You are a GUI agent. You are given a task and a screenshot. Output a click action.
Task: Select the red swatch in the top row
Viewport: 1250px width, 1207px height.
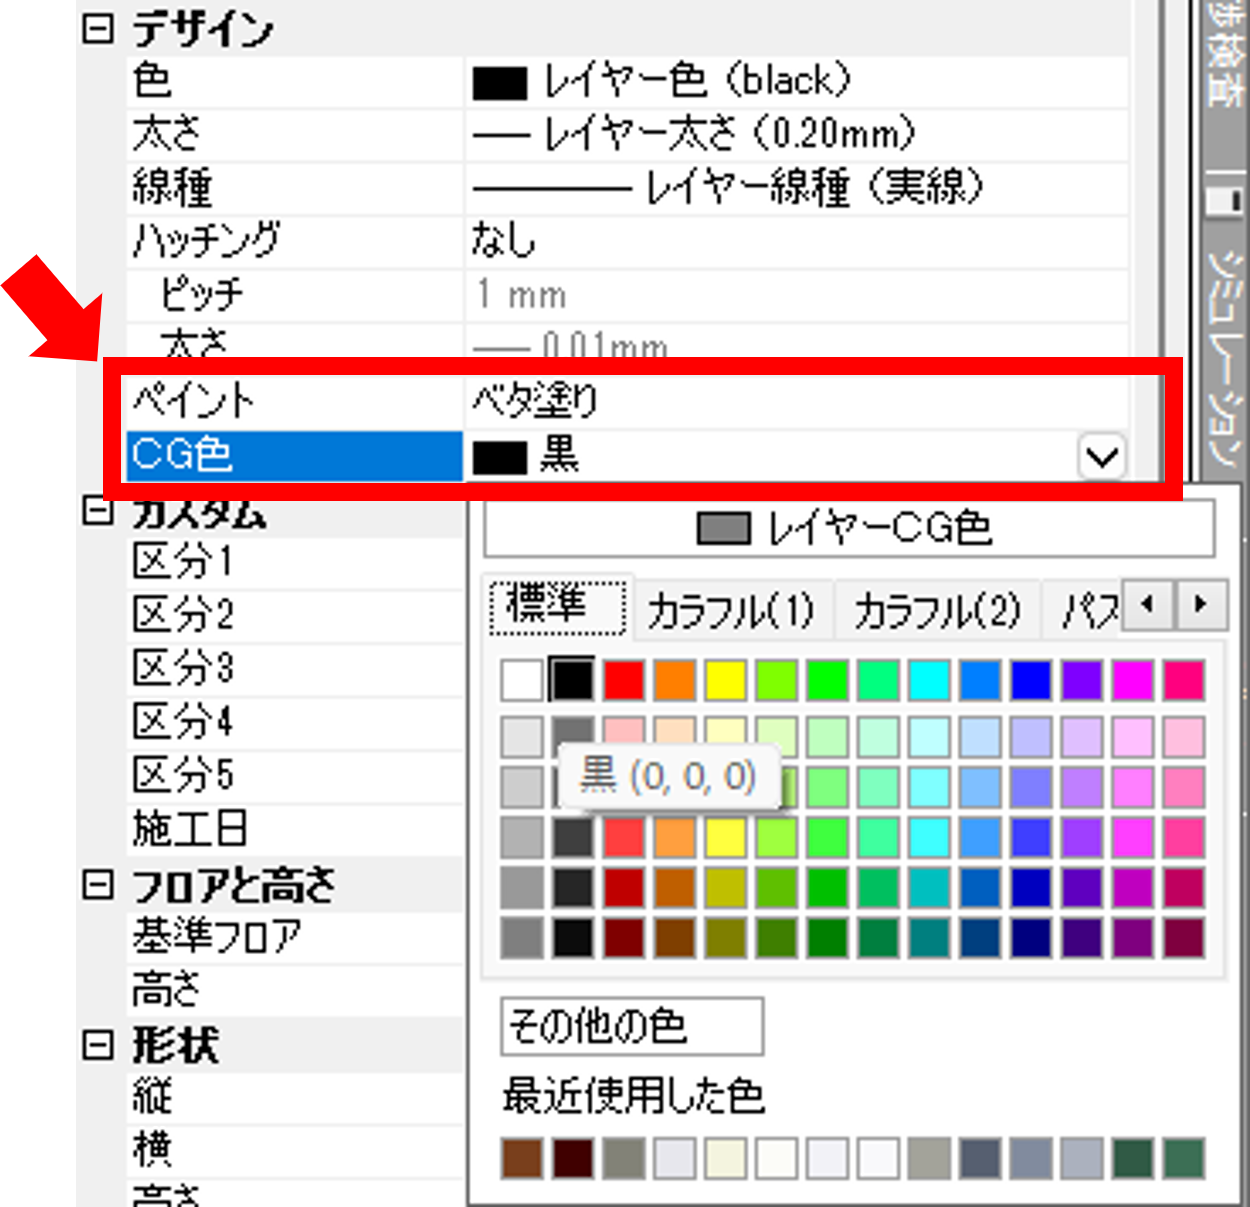(x=622, y=681)
